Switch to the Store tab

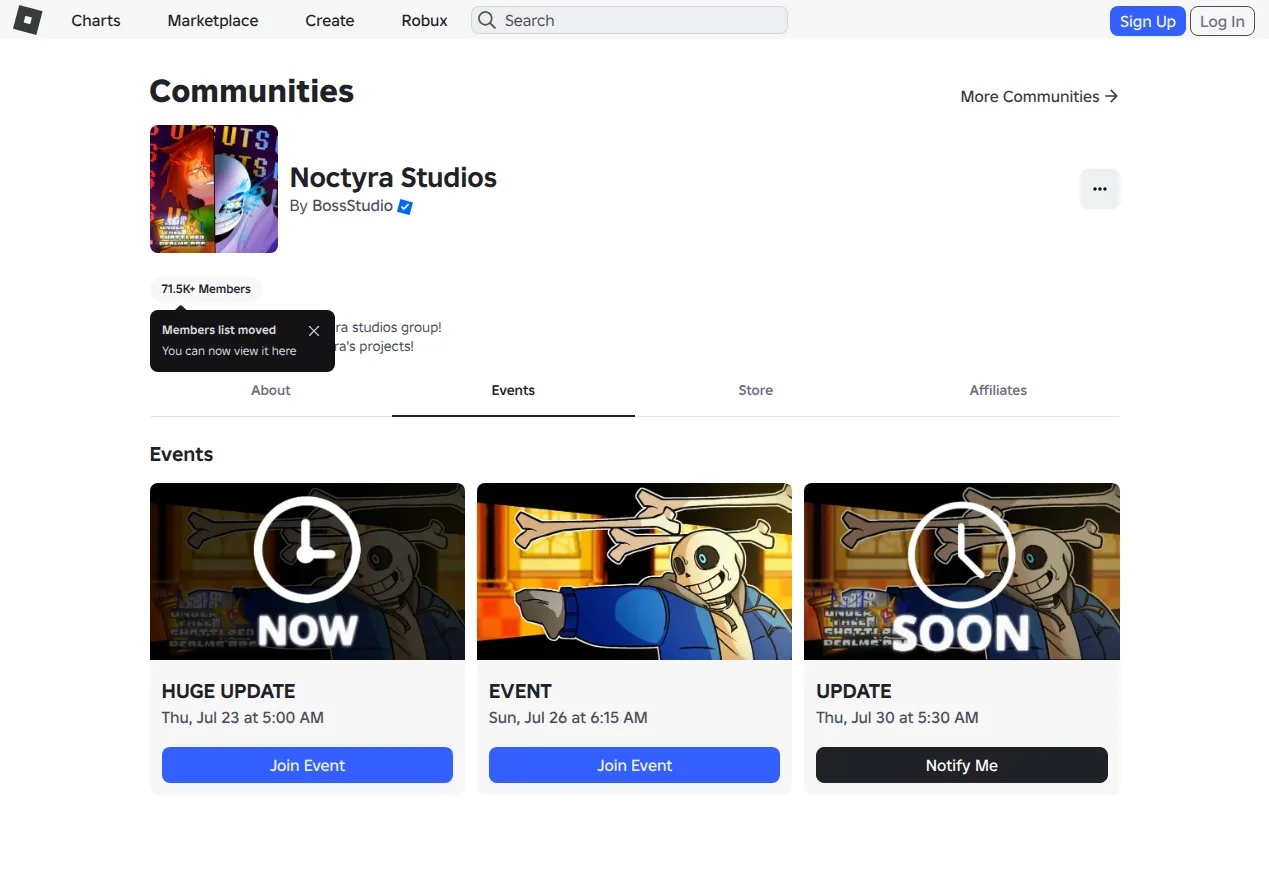[x=756, y=390]
